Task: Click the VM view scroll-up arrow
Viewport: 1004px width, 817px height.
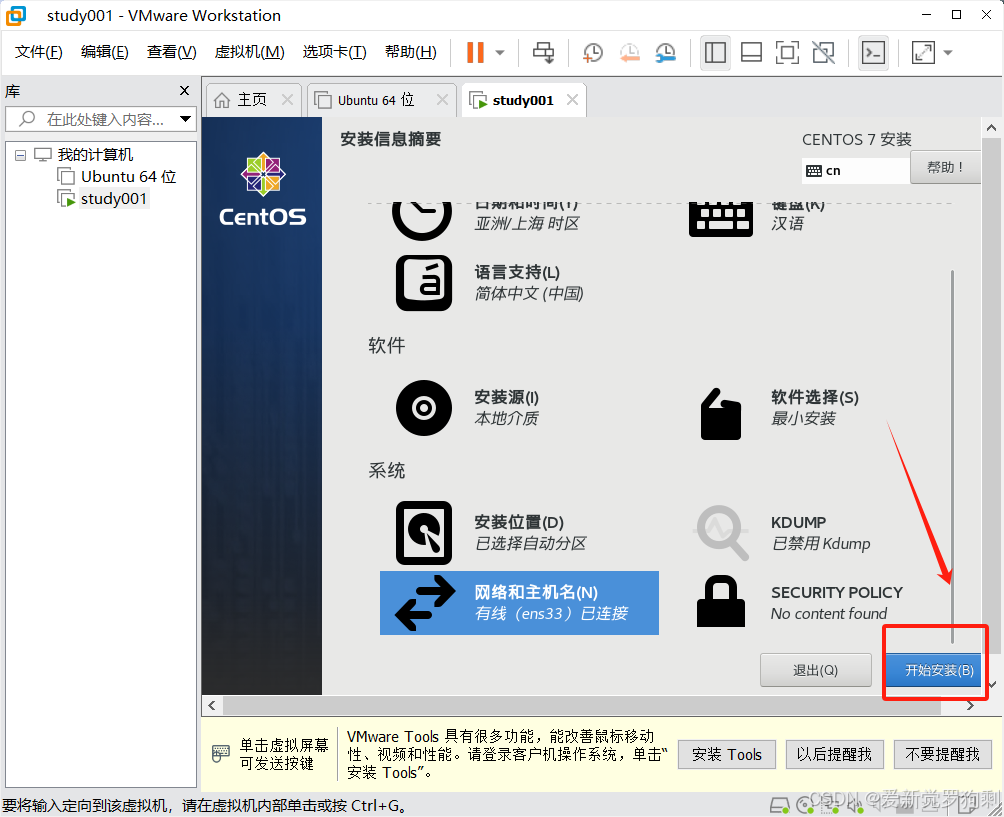Action: pyautogui.click(x=991, y=127)
